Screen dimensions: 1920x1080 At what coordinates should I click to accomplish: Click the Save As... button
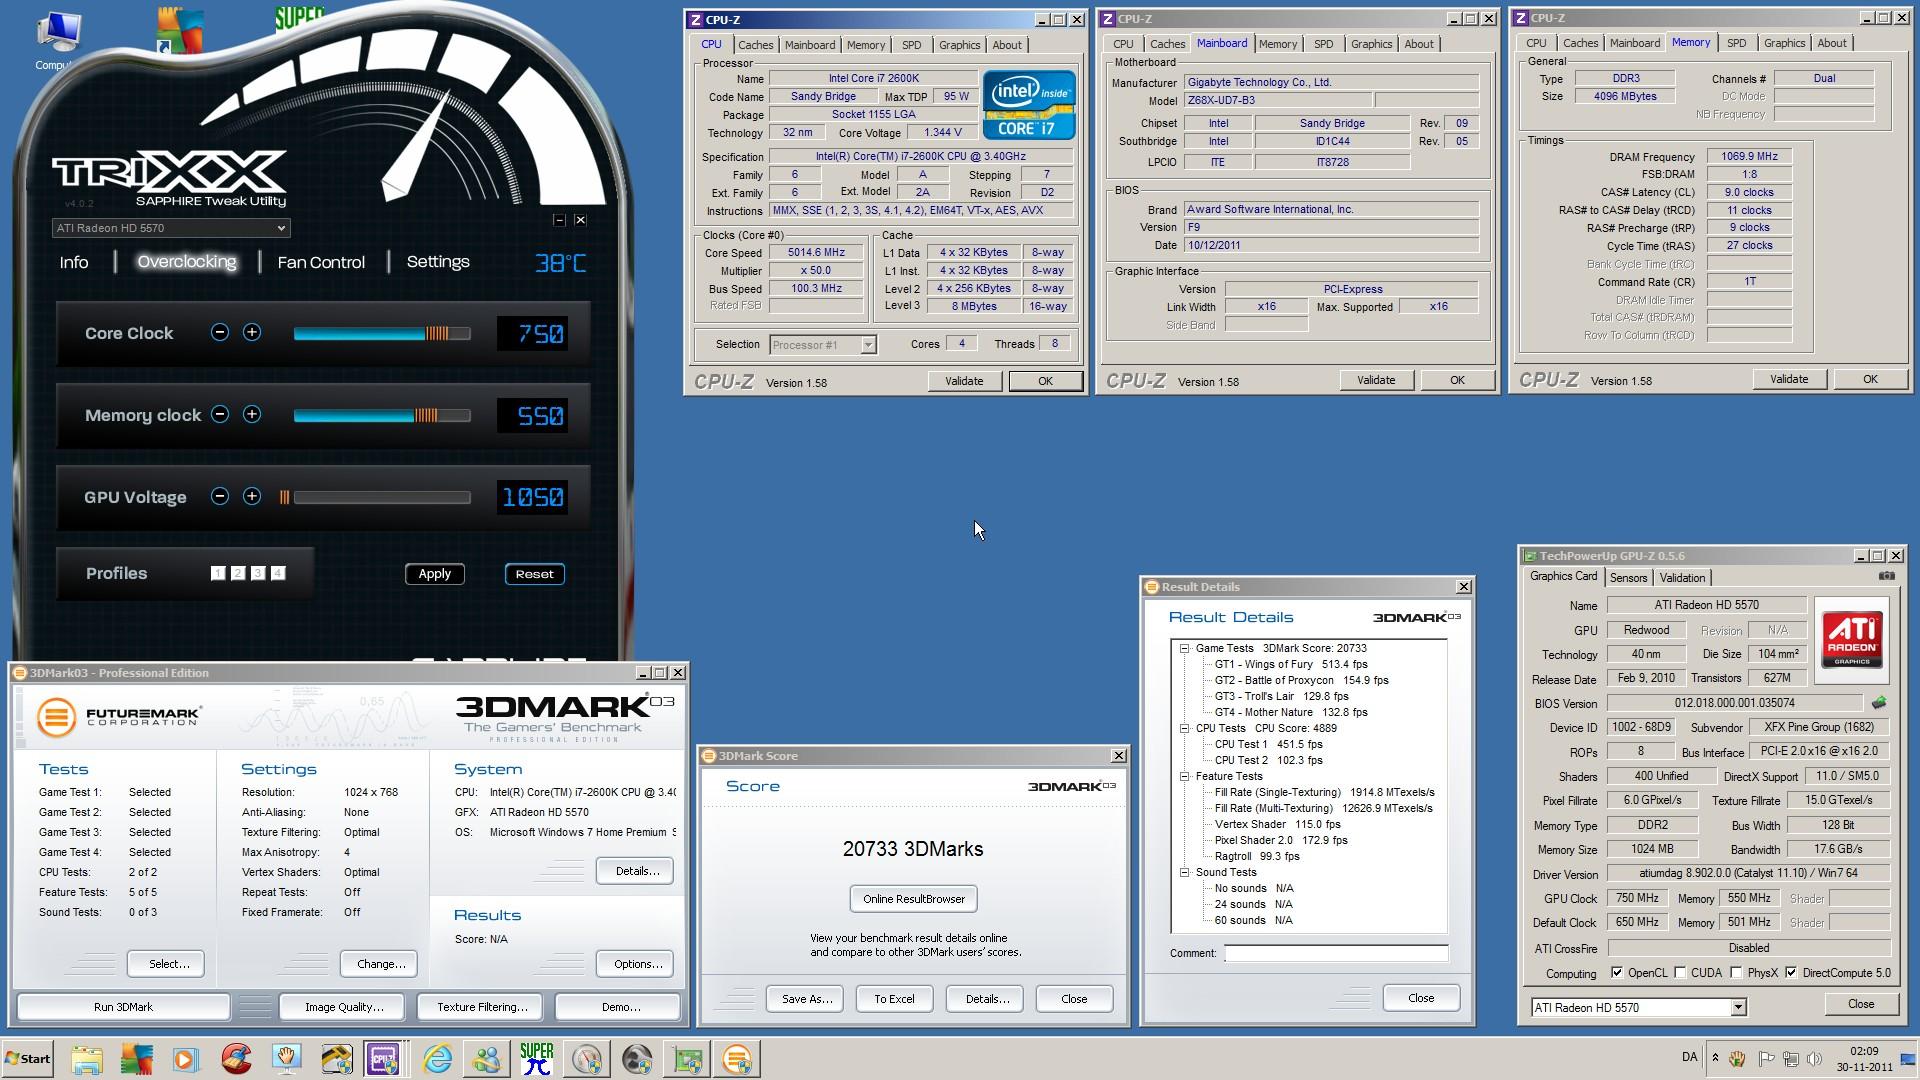pos(806,999)
